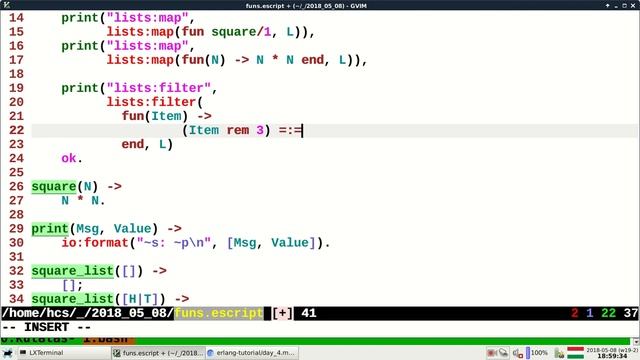Click the muted volume tray icon
Image resolution: width=640 pixels, height=360 pixels.
518,353
